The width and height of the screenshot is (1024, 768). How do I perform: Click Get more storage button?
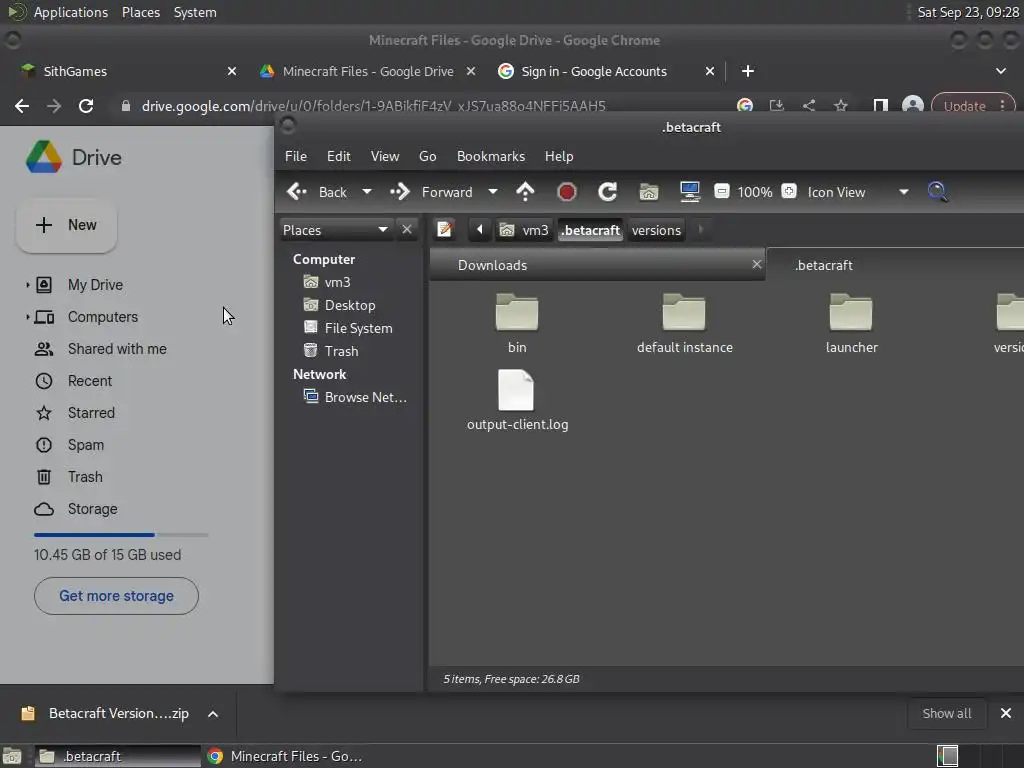116,596
